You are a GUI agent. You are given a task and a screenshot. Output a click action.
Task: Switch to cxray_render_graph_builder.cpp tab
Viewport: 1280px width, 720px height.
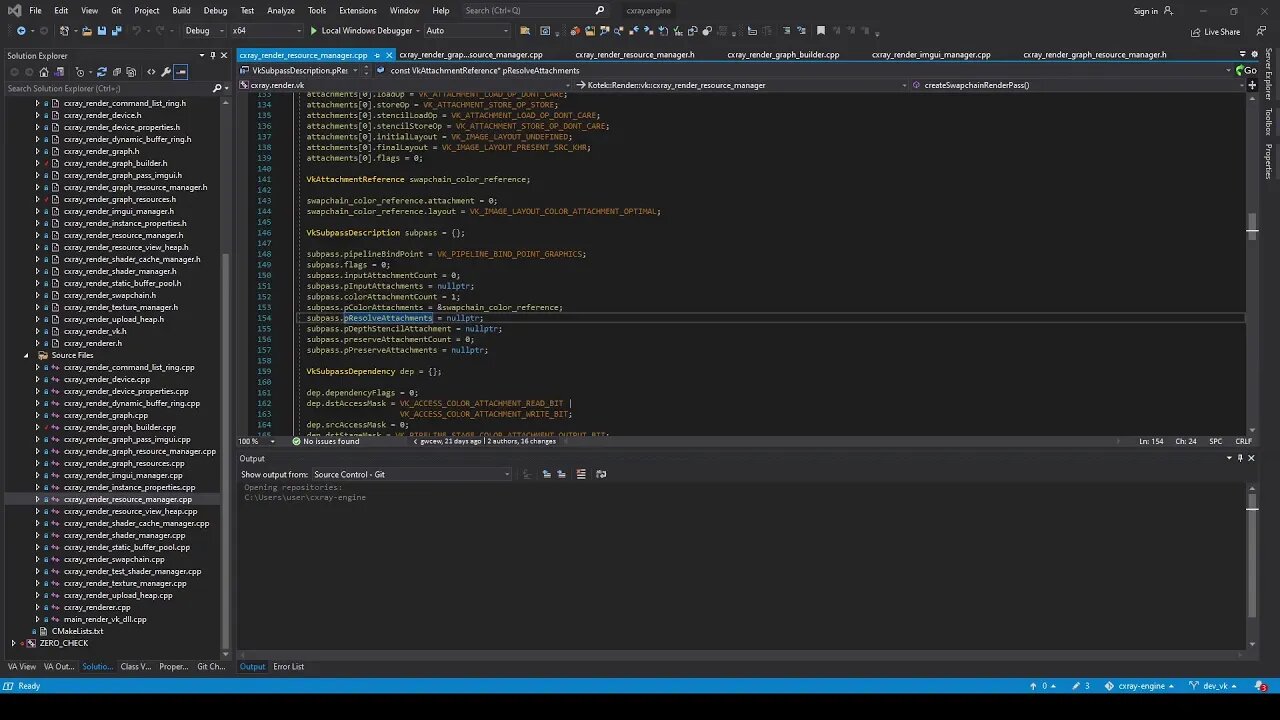pyautogui.click(x=783, y=55)
